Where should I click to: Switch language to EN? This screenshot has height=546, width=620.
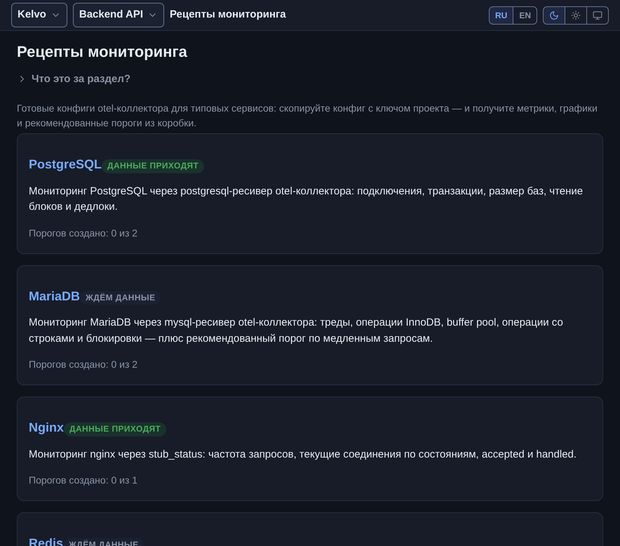[525, 15]
